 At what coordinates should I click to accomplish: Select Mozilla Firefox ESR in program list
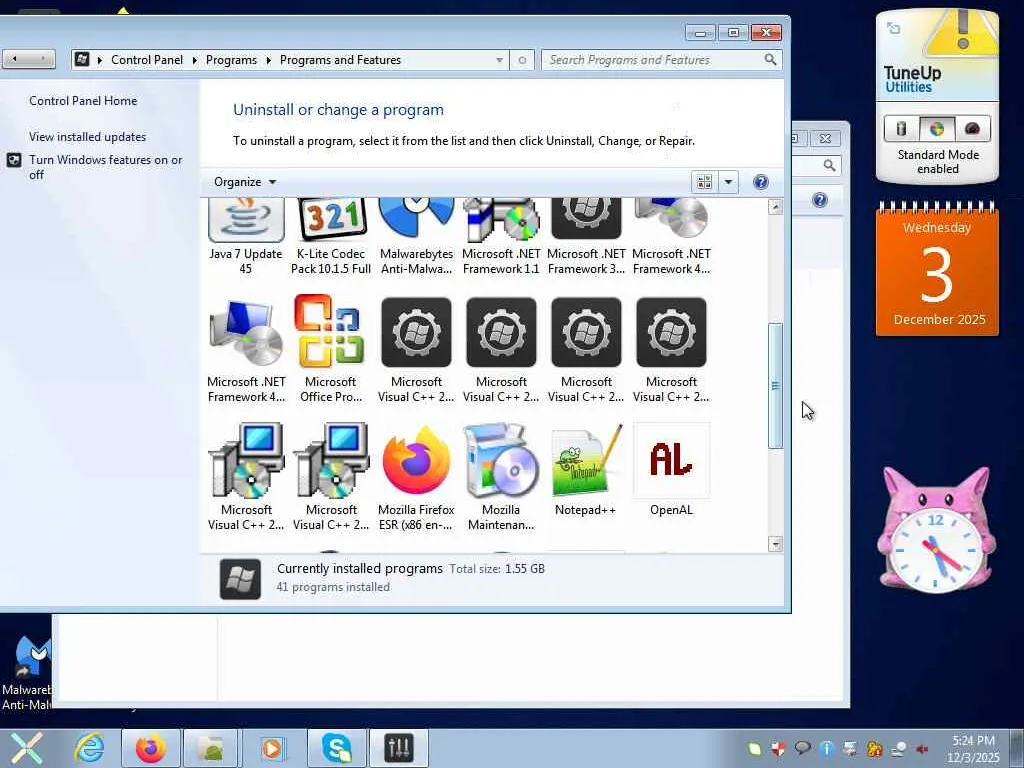pyautogui.click(x=416, y=477)
